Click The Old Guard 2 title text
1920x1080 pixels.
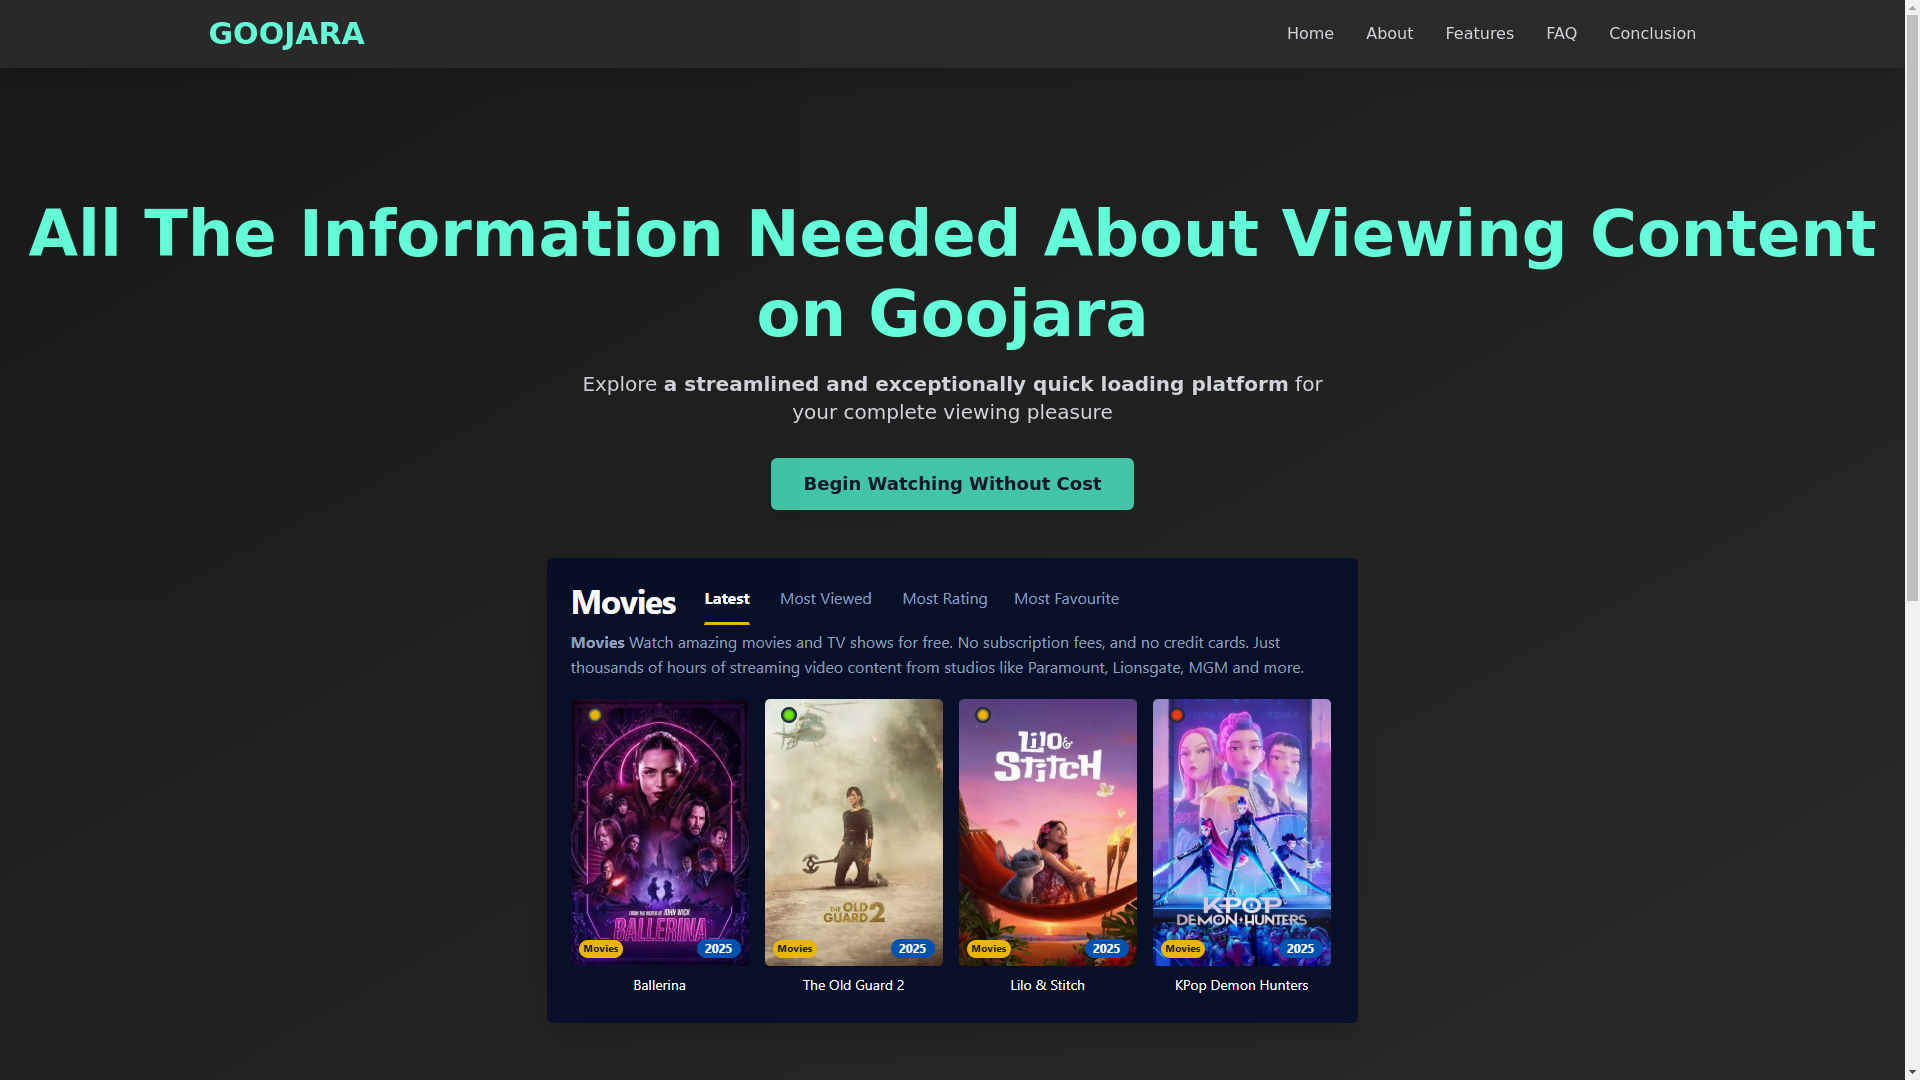854,986
